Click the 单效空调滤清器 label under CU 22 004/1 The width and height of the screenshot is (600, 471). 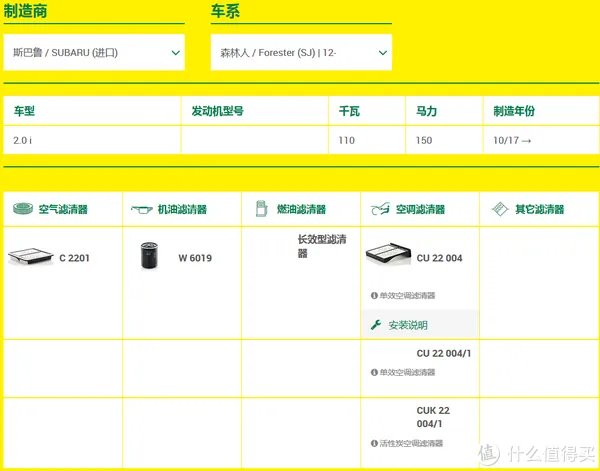point(407,372)
